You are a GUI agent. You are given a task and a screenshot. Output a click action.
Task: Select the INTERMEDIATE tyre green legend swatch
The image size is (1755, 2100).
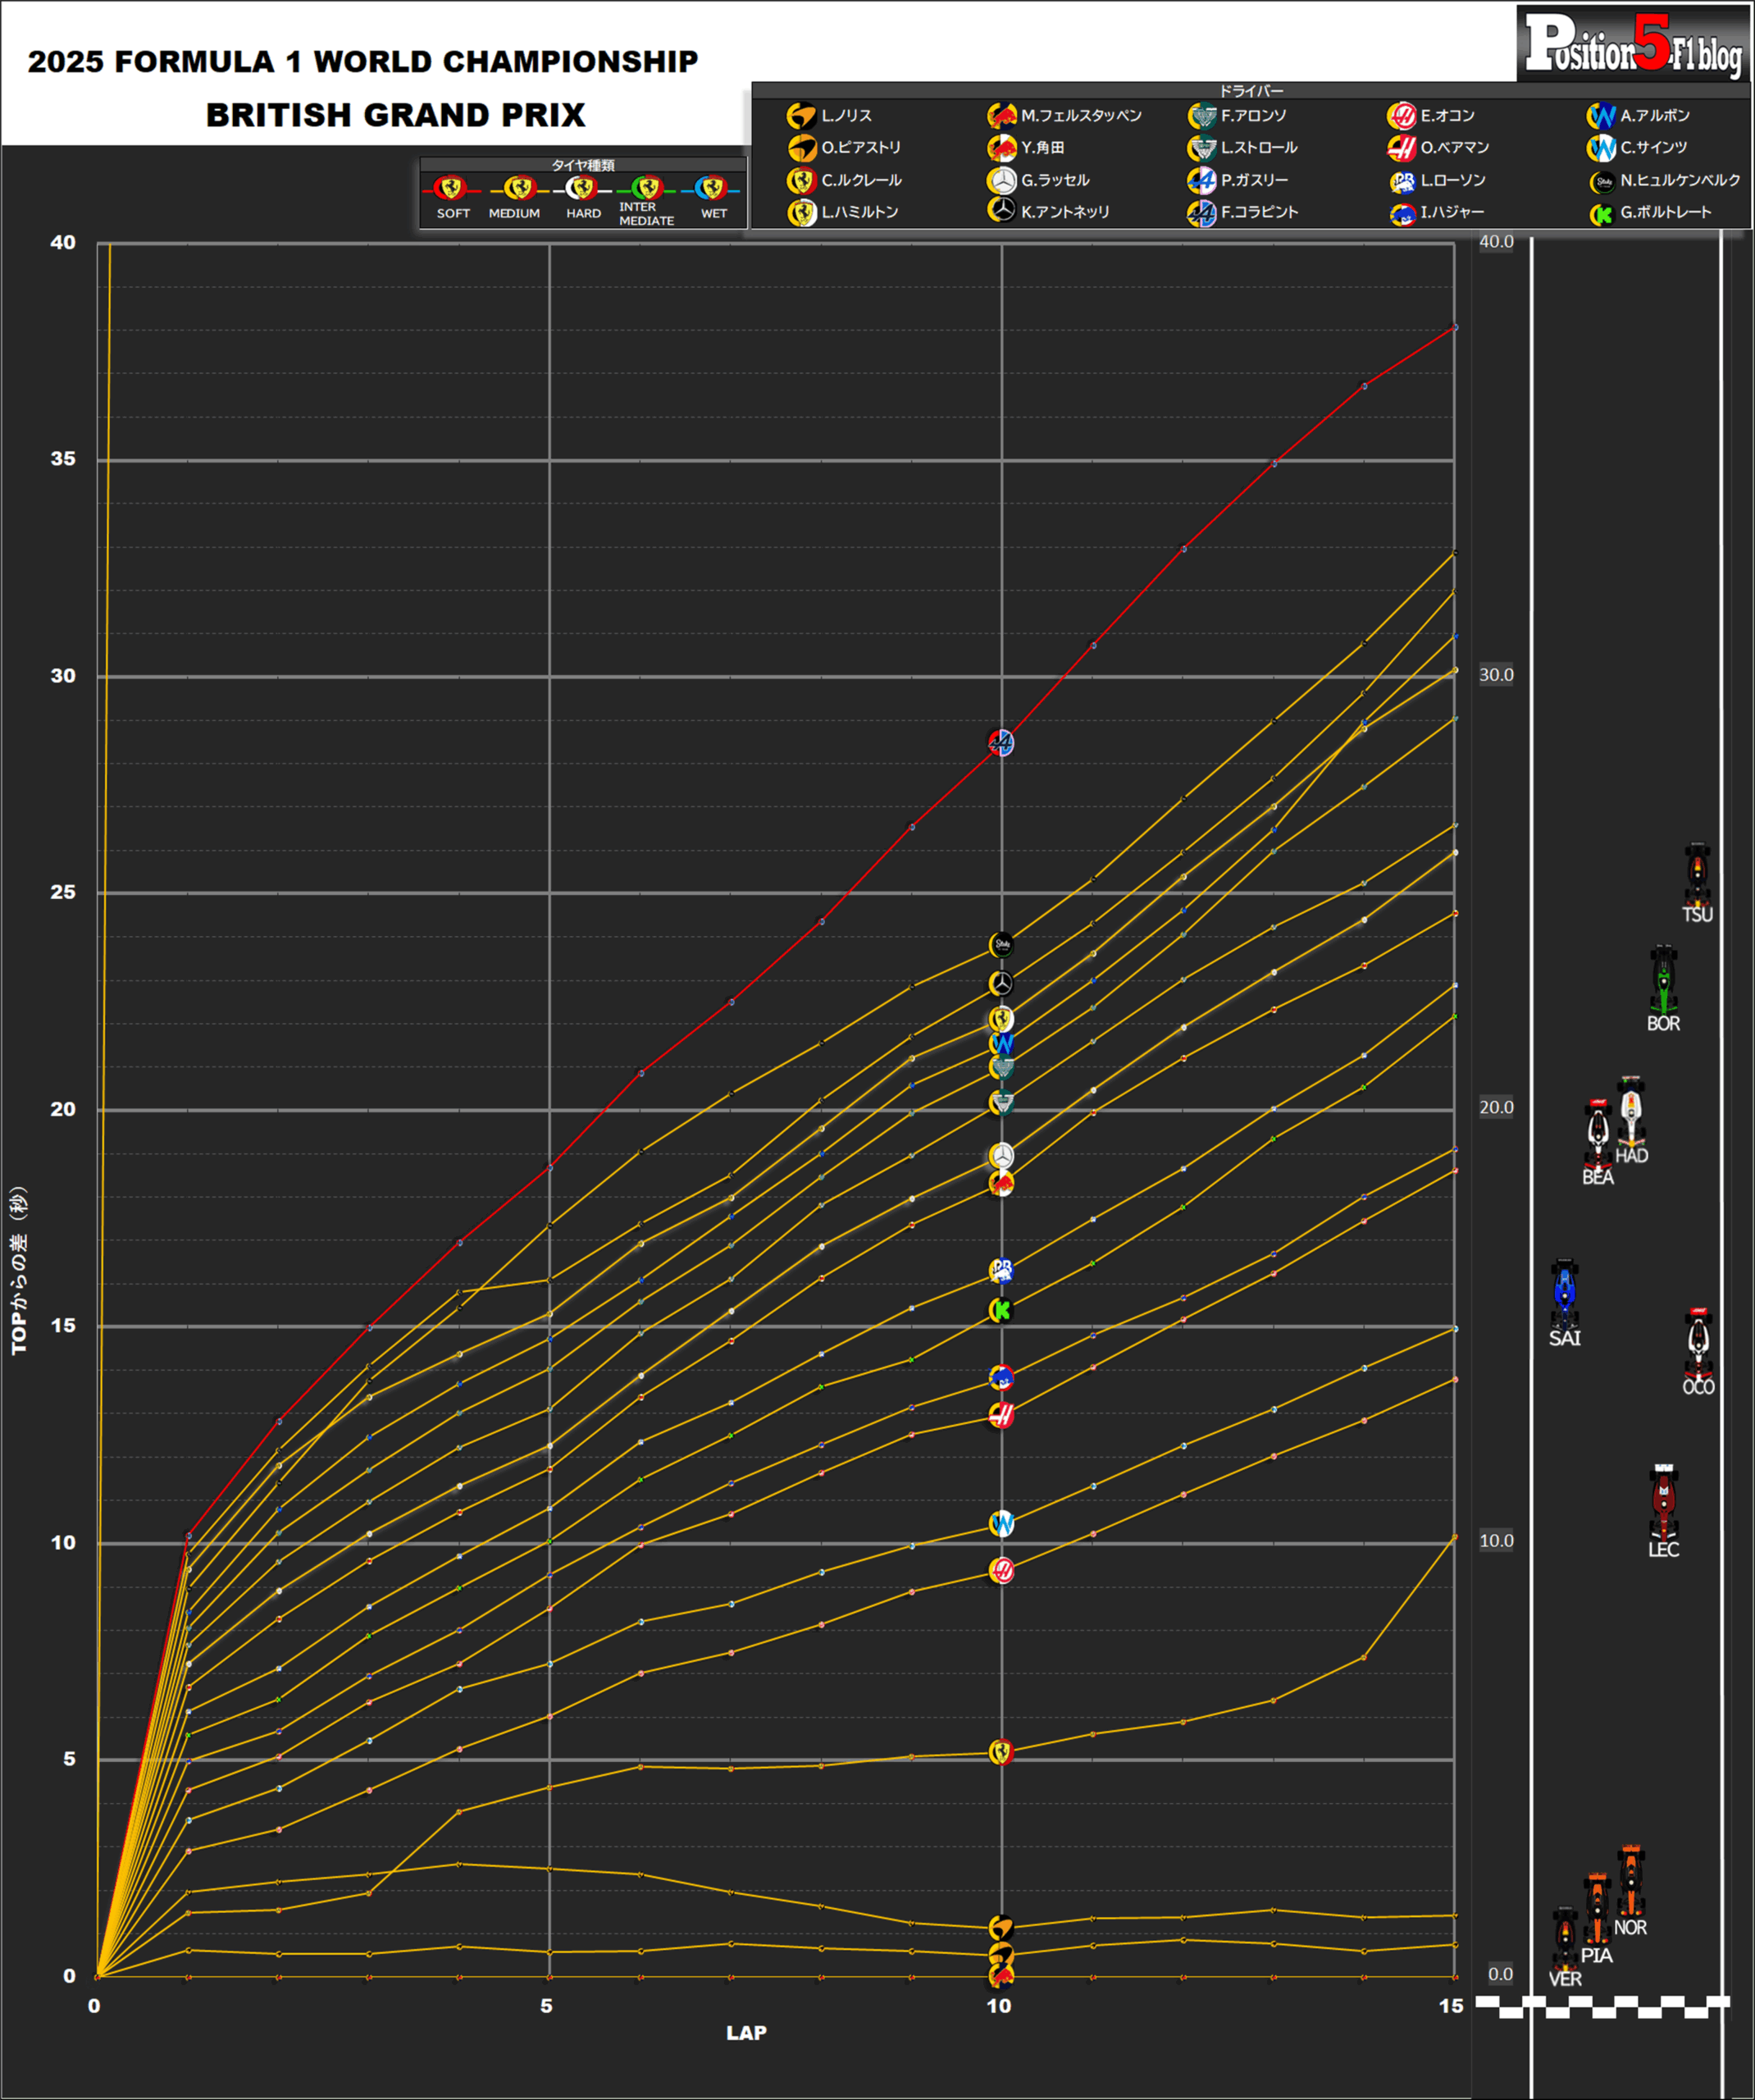(648, 189)
